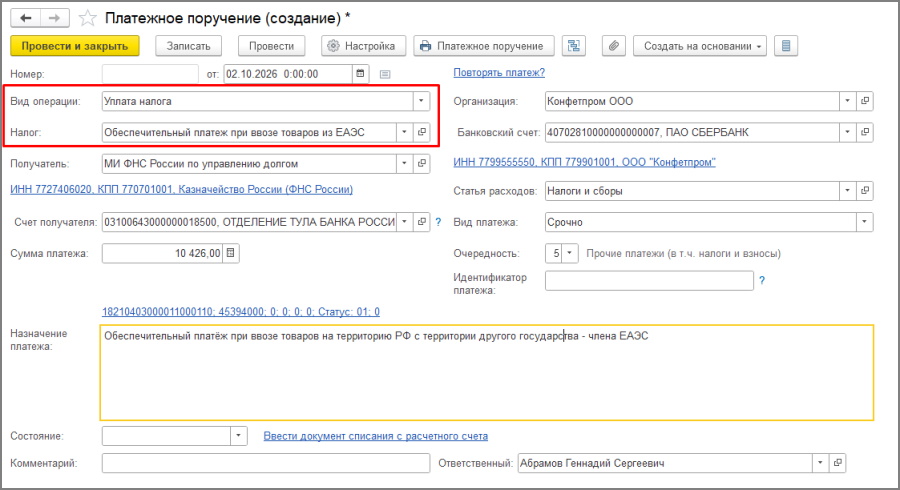The height and width of the screenshot is (490, 900).
Task: Click the Идентификатор платежа input field
Action: [649, 281]
